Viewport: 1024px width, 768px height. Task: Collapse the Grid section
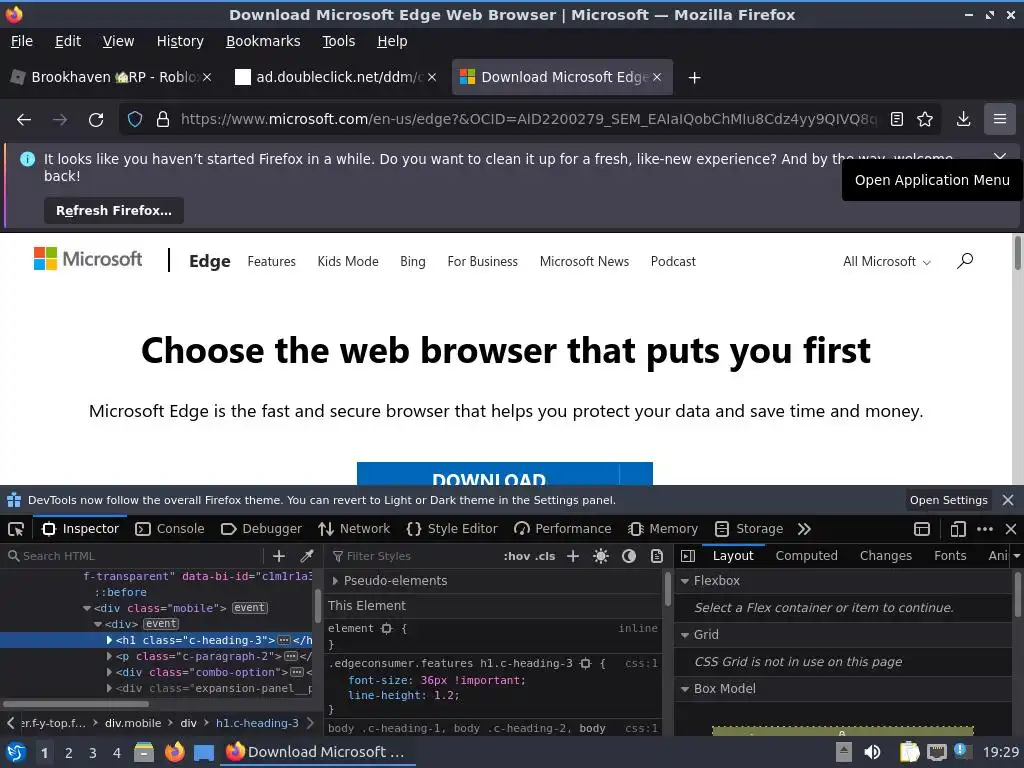(684, 635)
